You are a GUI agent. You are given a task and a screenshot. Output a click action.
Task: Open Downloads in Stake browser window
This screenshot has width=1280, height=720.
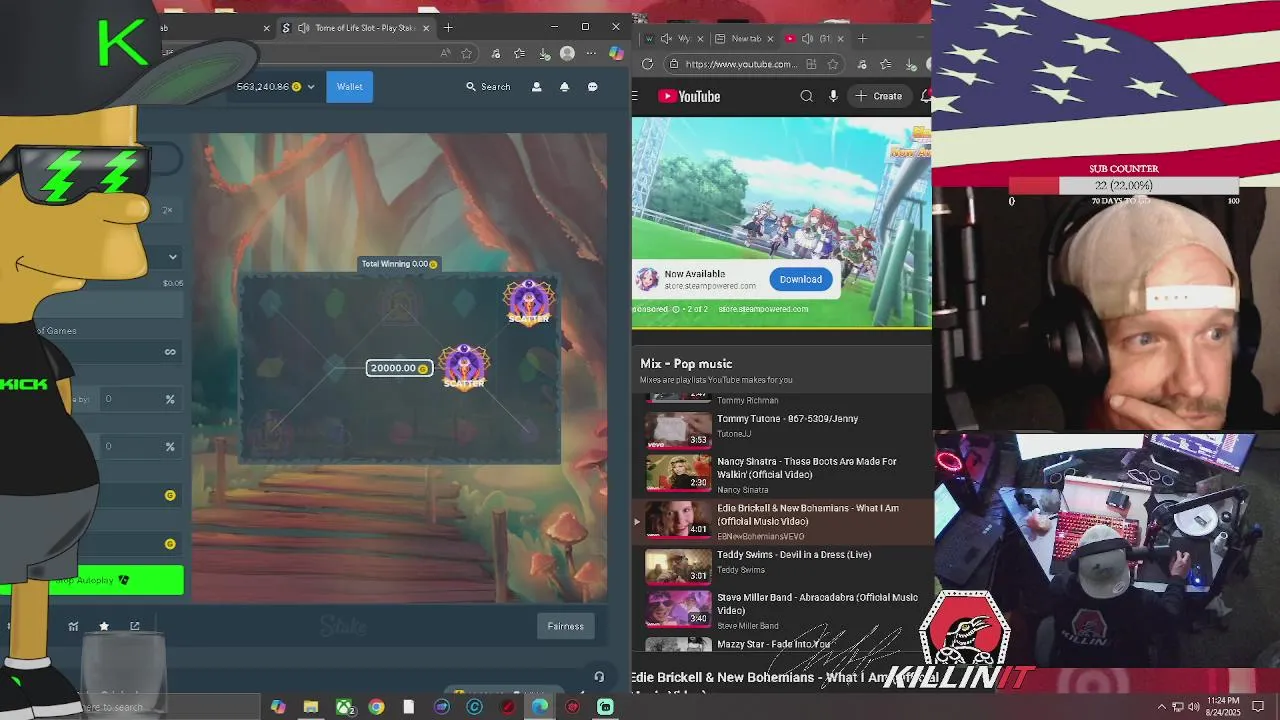tap(544, 54)
